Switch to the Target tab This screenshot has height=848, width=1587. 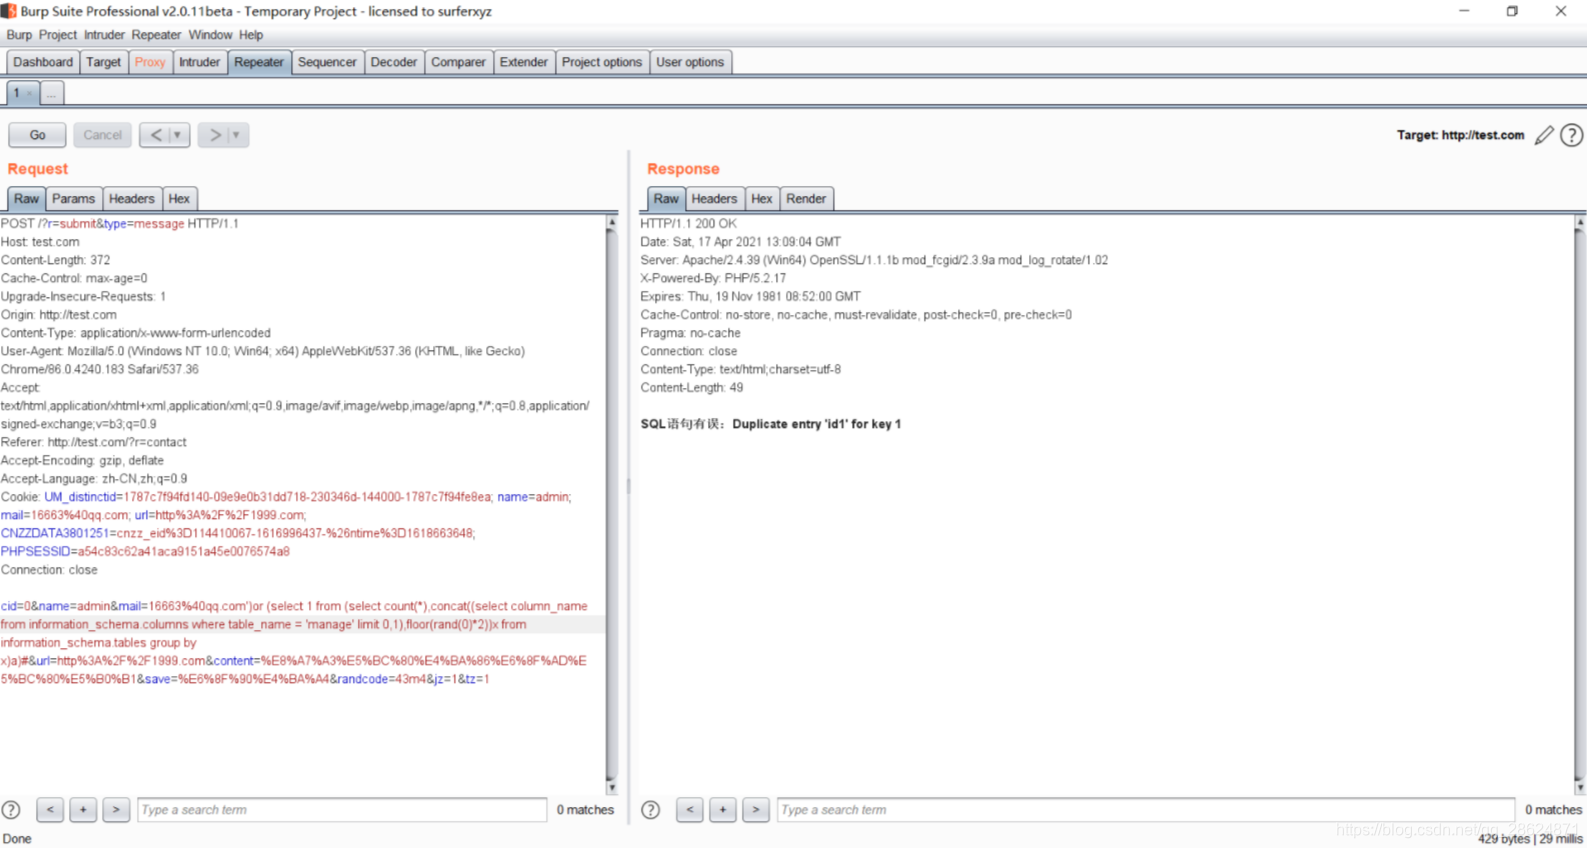103,62
